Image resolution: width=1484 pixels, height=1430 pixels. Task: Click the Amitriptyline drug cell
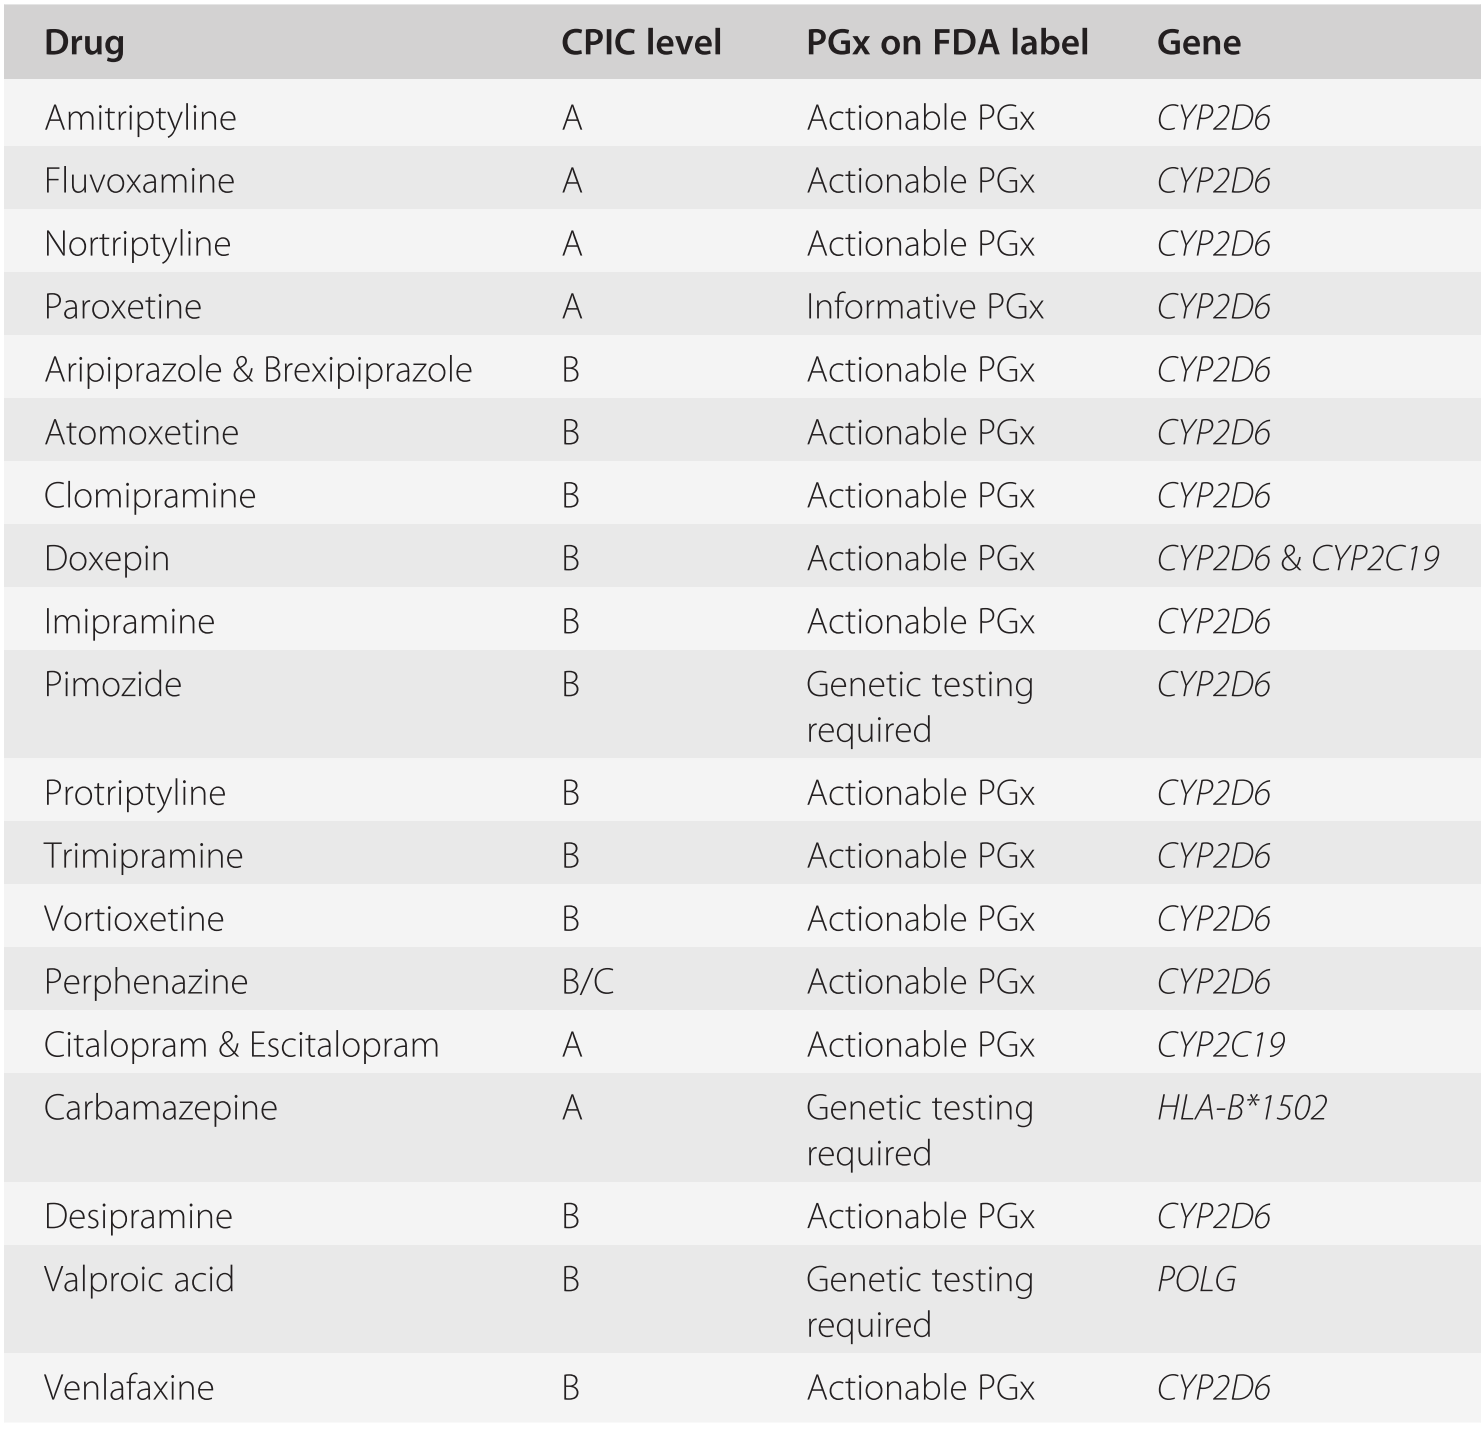click(x=141, y=118)
